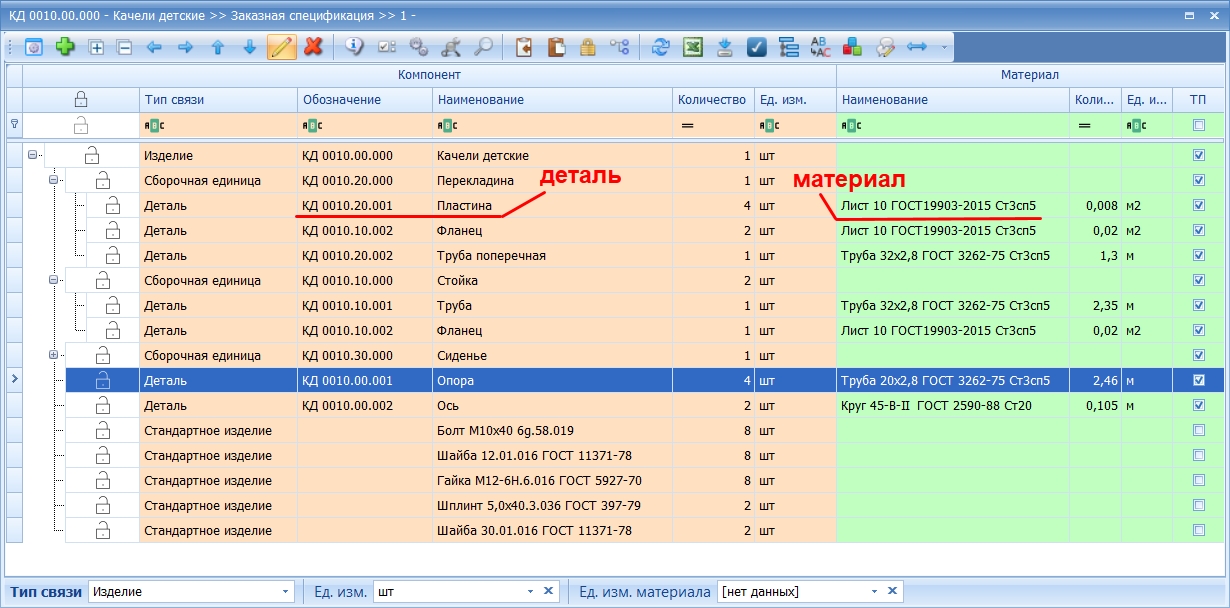Screen dimensions: 1230x608
Task: Click the colored blocks toolbar icon
Action: tap(852, 46)
